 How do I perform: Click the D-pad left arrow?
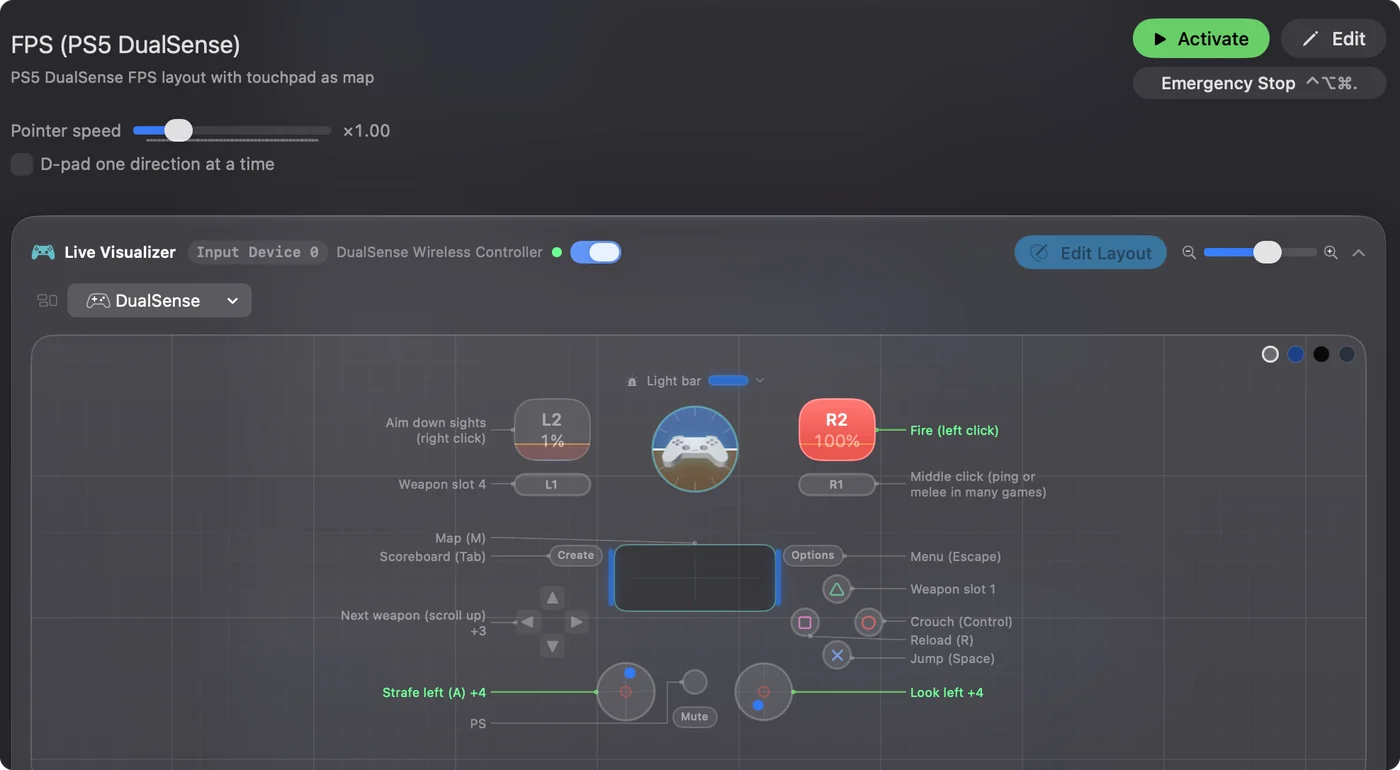point(527,622)
